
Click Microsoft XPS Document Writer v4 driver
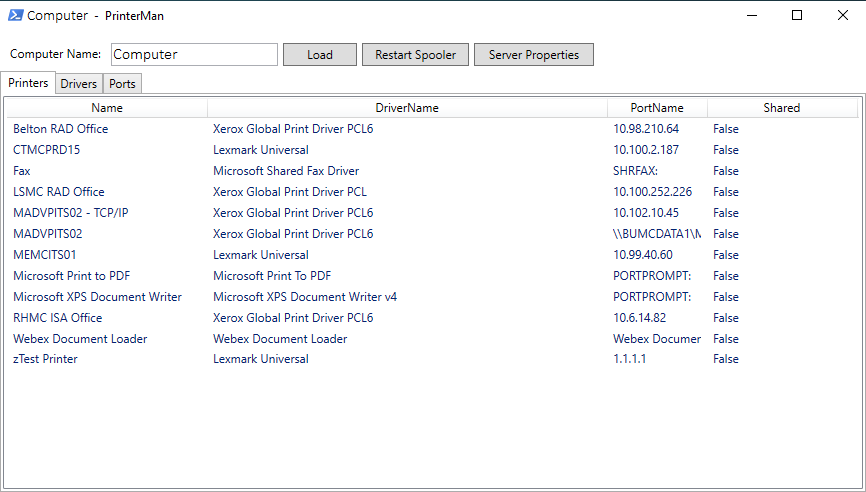pos(305,297)
